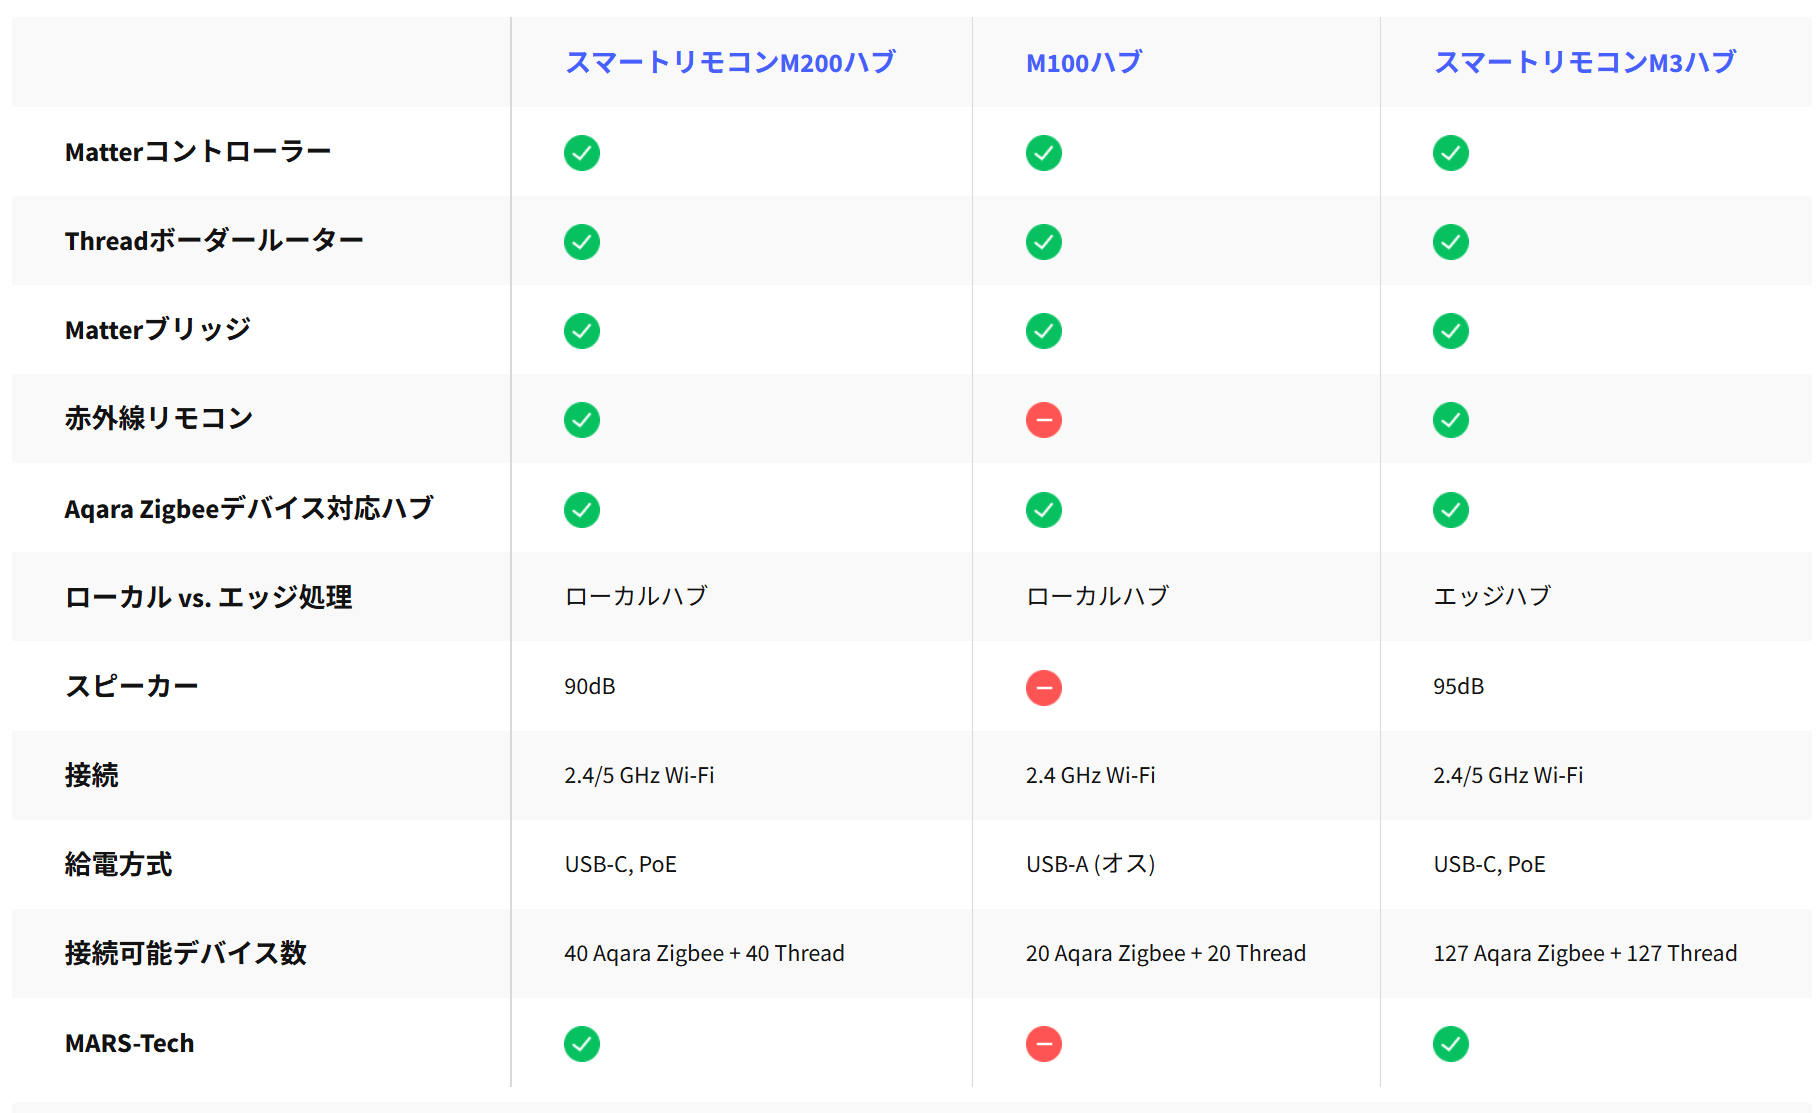The height and width of the screenshot is (1113, 1817).
Task: Click M100 red minus icon for 赤外線リモコン
Action: (x=1043, y=420)
